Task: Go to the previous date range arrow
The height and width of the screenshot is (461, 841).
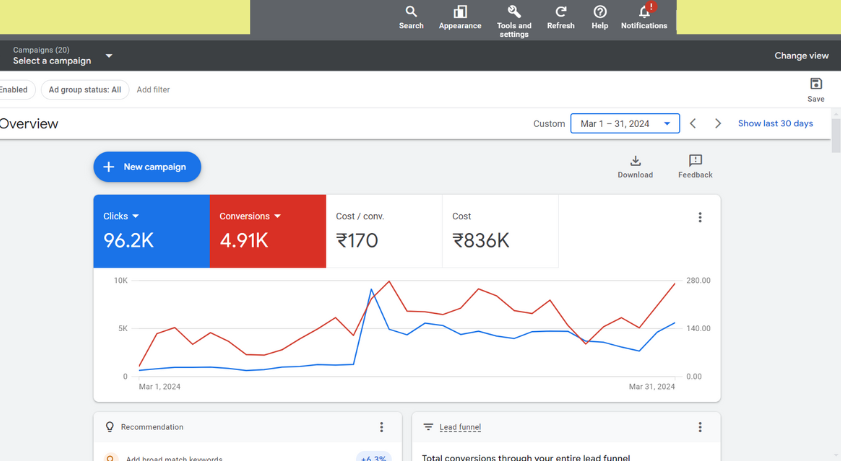Action: (x=693, y=124)
